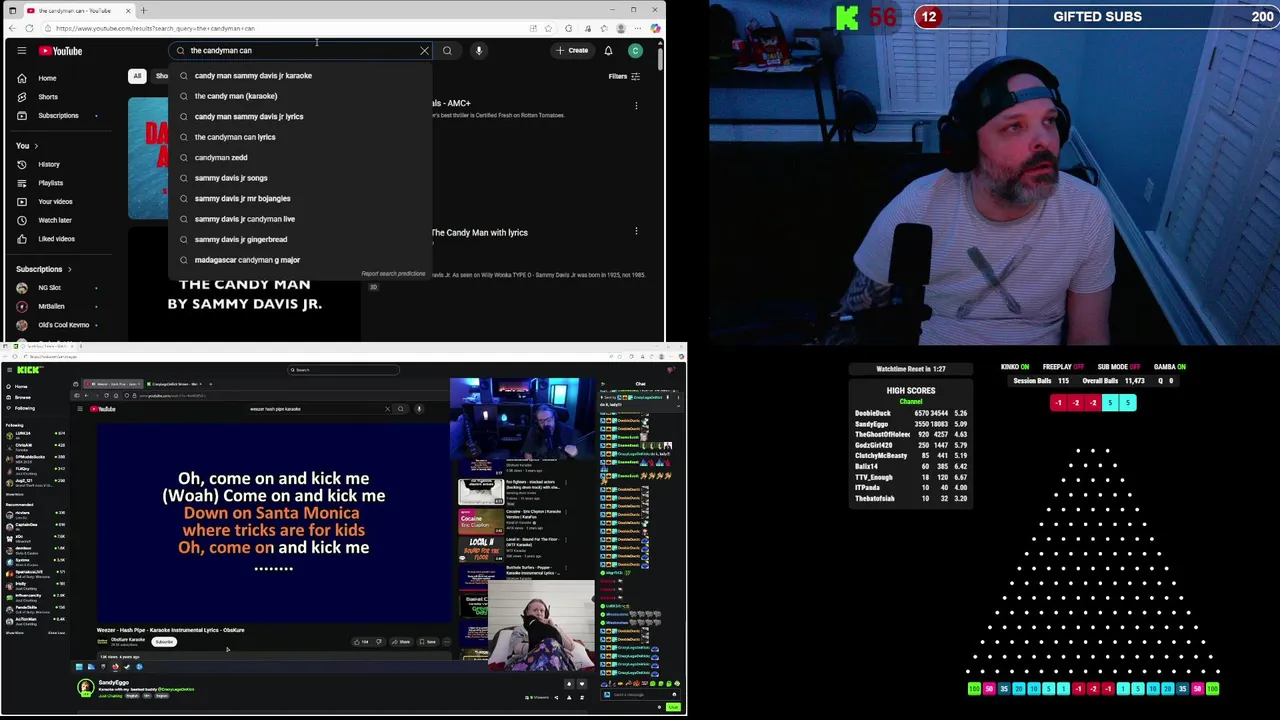
Task: Open Shorts in the YouTube sidebar
Action: pos(48,97)
